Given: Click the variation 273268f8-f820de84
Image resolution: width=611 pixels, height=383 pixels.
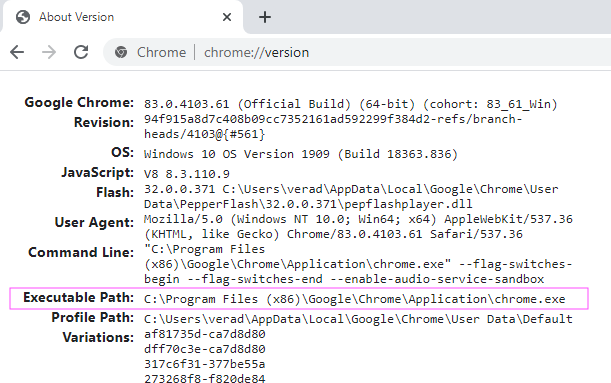Looking at the screenshot, I should [205, 378].
